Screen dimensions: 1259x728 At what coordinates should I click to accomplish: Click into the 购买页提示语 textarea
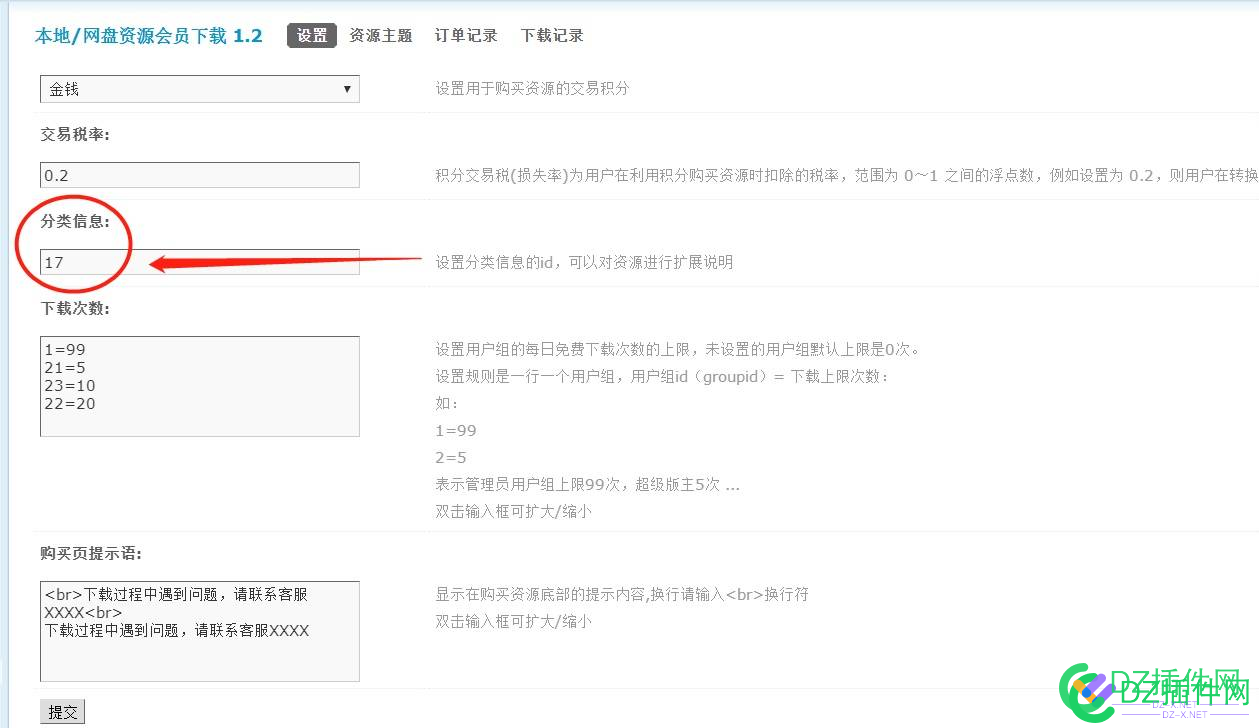(200, 632)
